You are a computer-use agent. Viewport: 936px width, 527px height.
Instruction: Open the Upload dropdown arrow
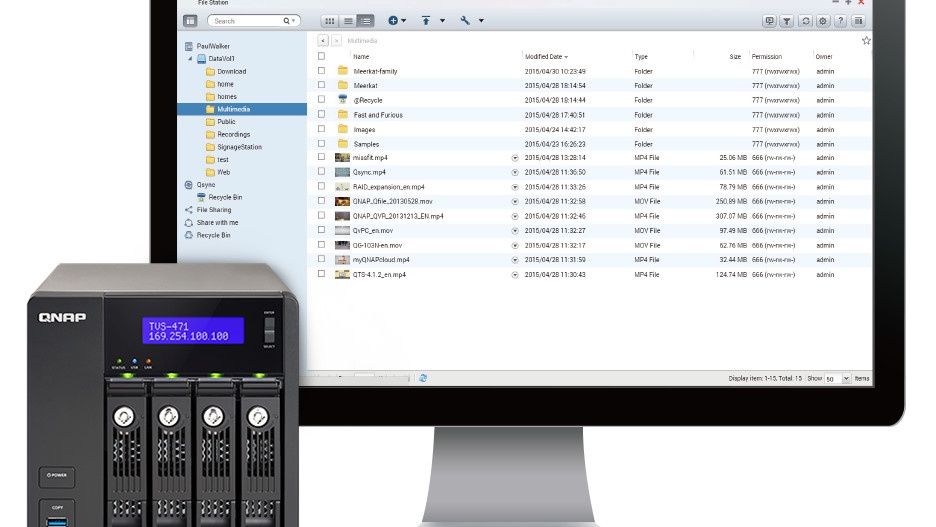pyautogui.click(x=442, y=20)
